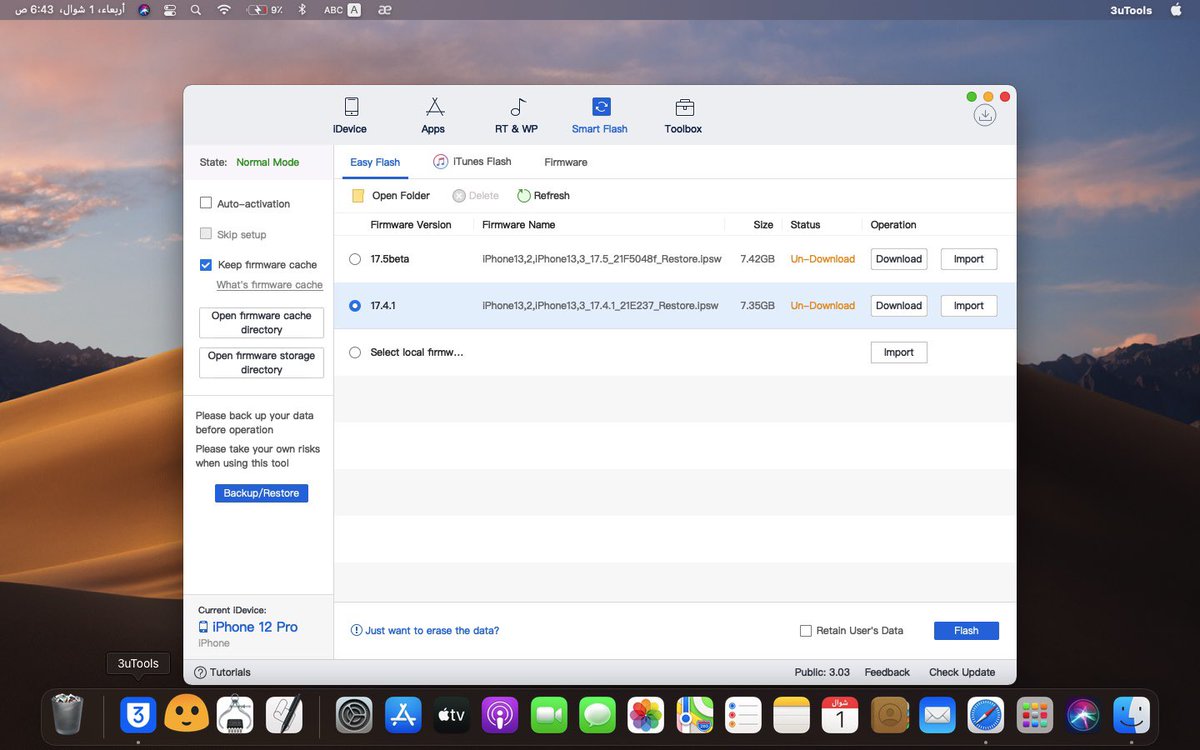Click the blue Flash button
The image size is (1200, 750).
966,631
